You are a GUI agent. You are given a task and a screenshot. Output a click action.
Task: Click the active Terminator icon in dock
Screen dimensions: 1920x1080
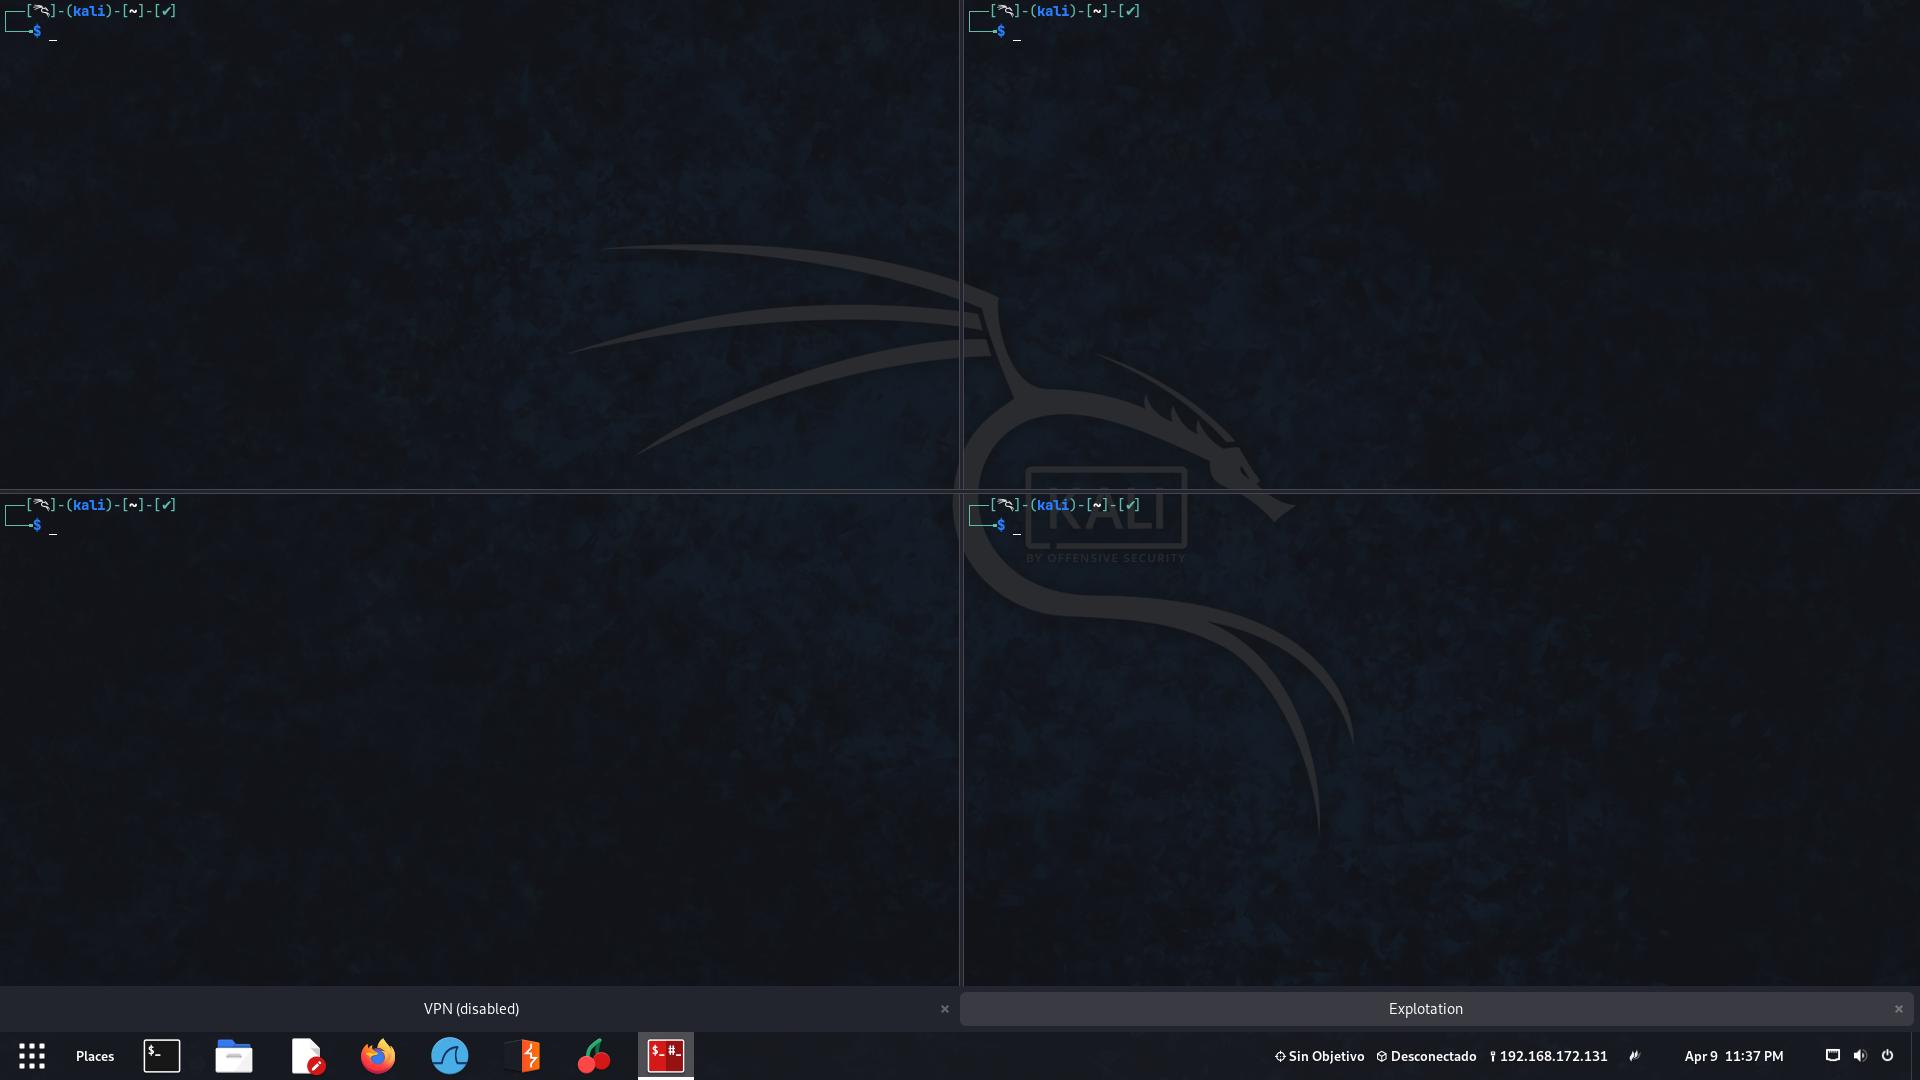coord(666,1056)
